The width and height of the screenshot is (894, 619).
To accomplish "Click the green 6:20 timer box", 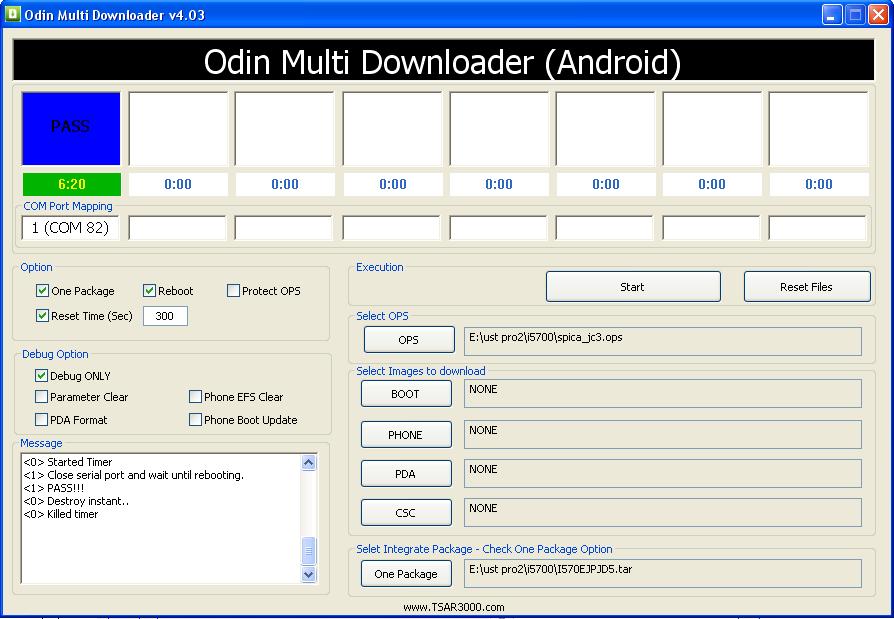I will point(72,184).
